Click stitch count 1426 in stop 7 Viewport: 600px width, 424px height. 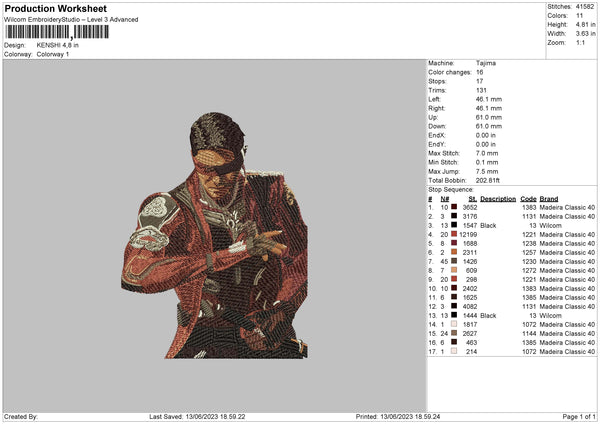click(x=470, y=261)
